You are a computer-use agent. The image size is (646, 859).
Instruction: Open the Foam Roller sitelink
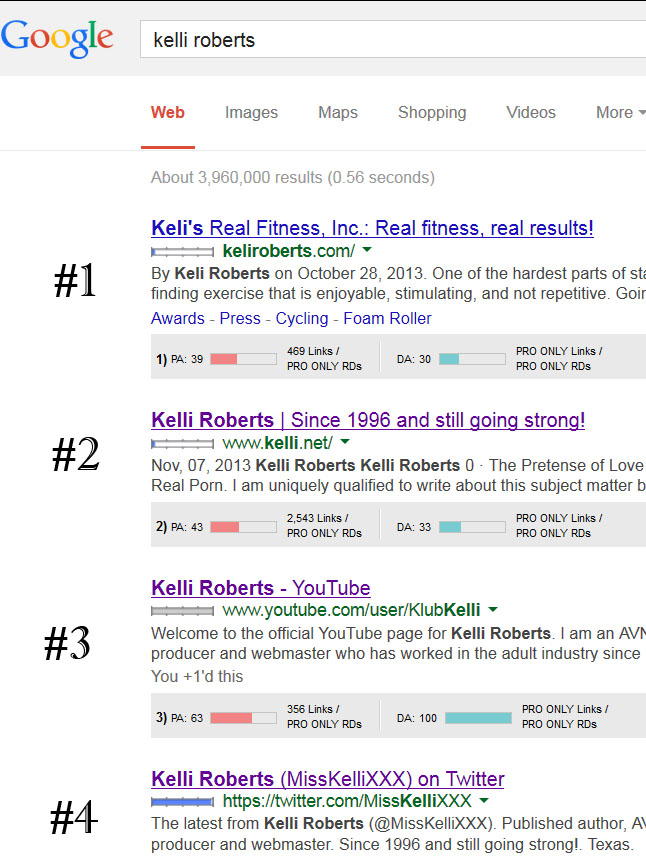(387, 318)
